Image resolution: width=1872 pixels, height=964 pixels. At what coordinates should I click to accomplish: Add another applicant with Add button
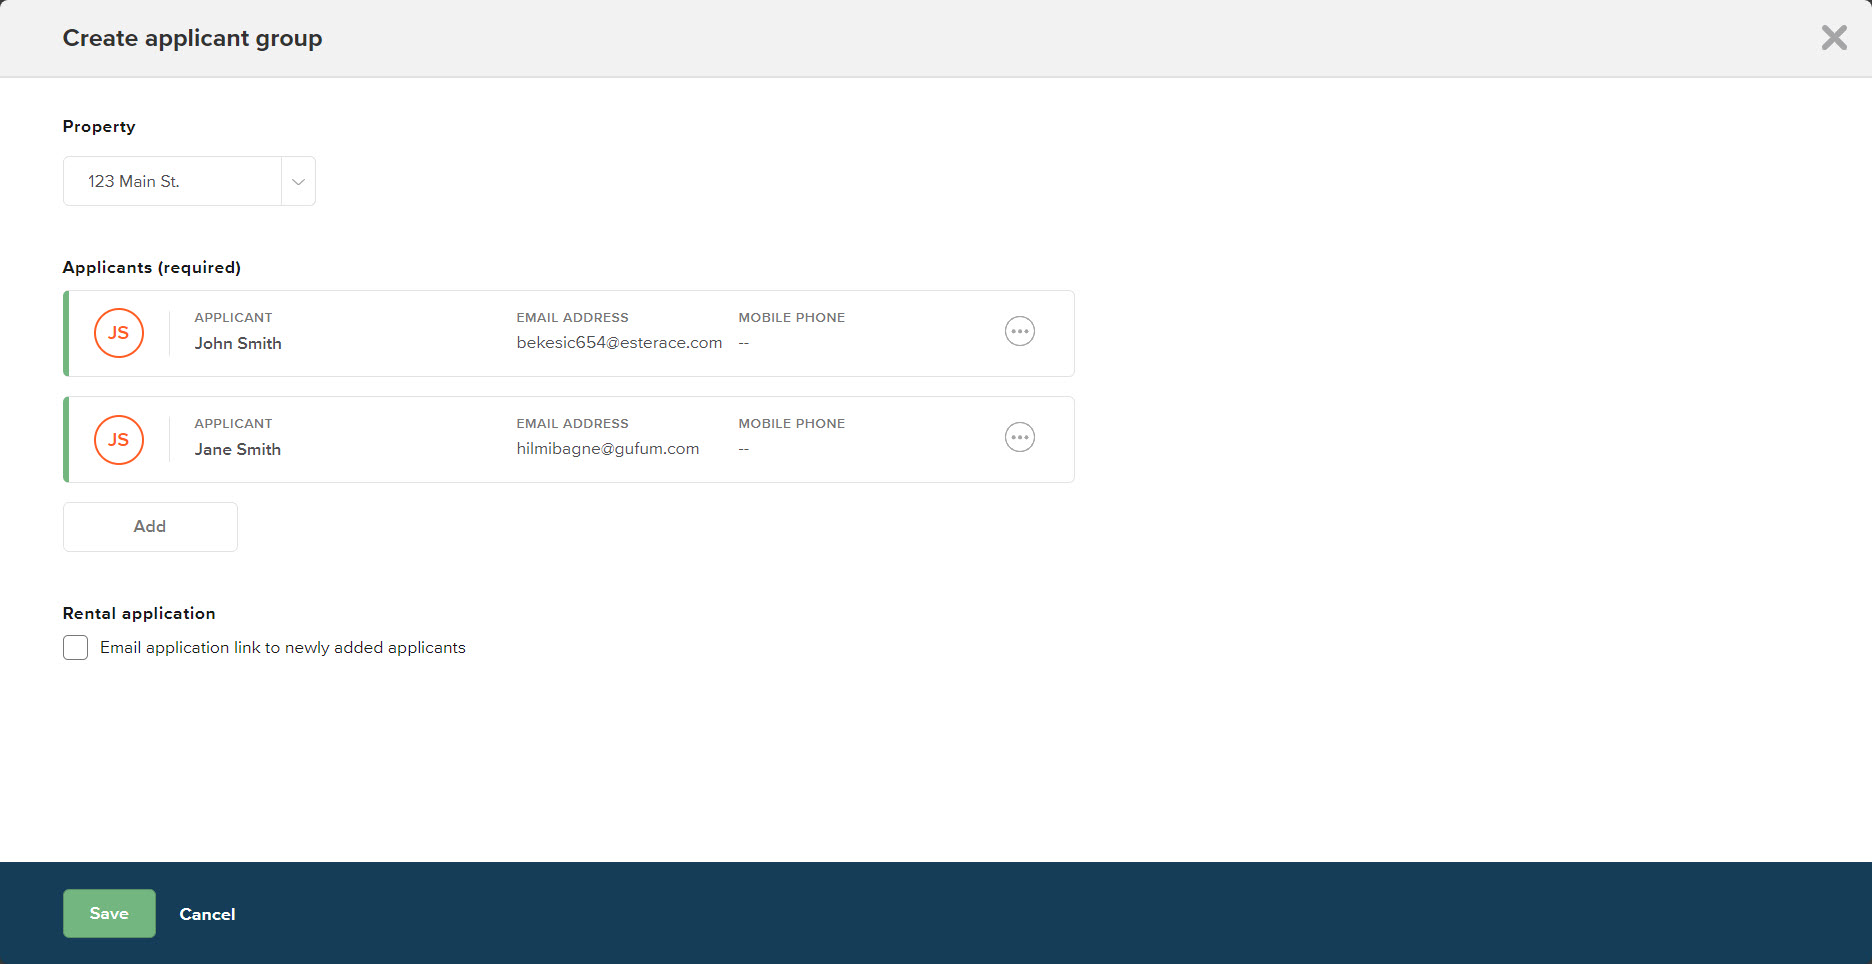[x=150, y=526]
